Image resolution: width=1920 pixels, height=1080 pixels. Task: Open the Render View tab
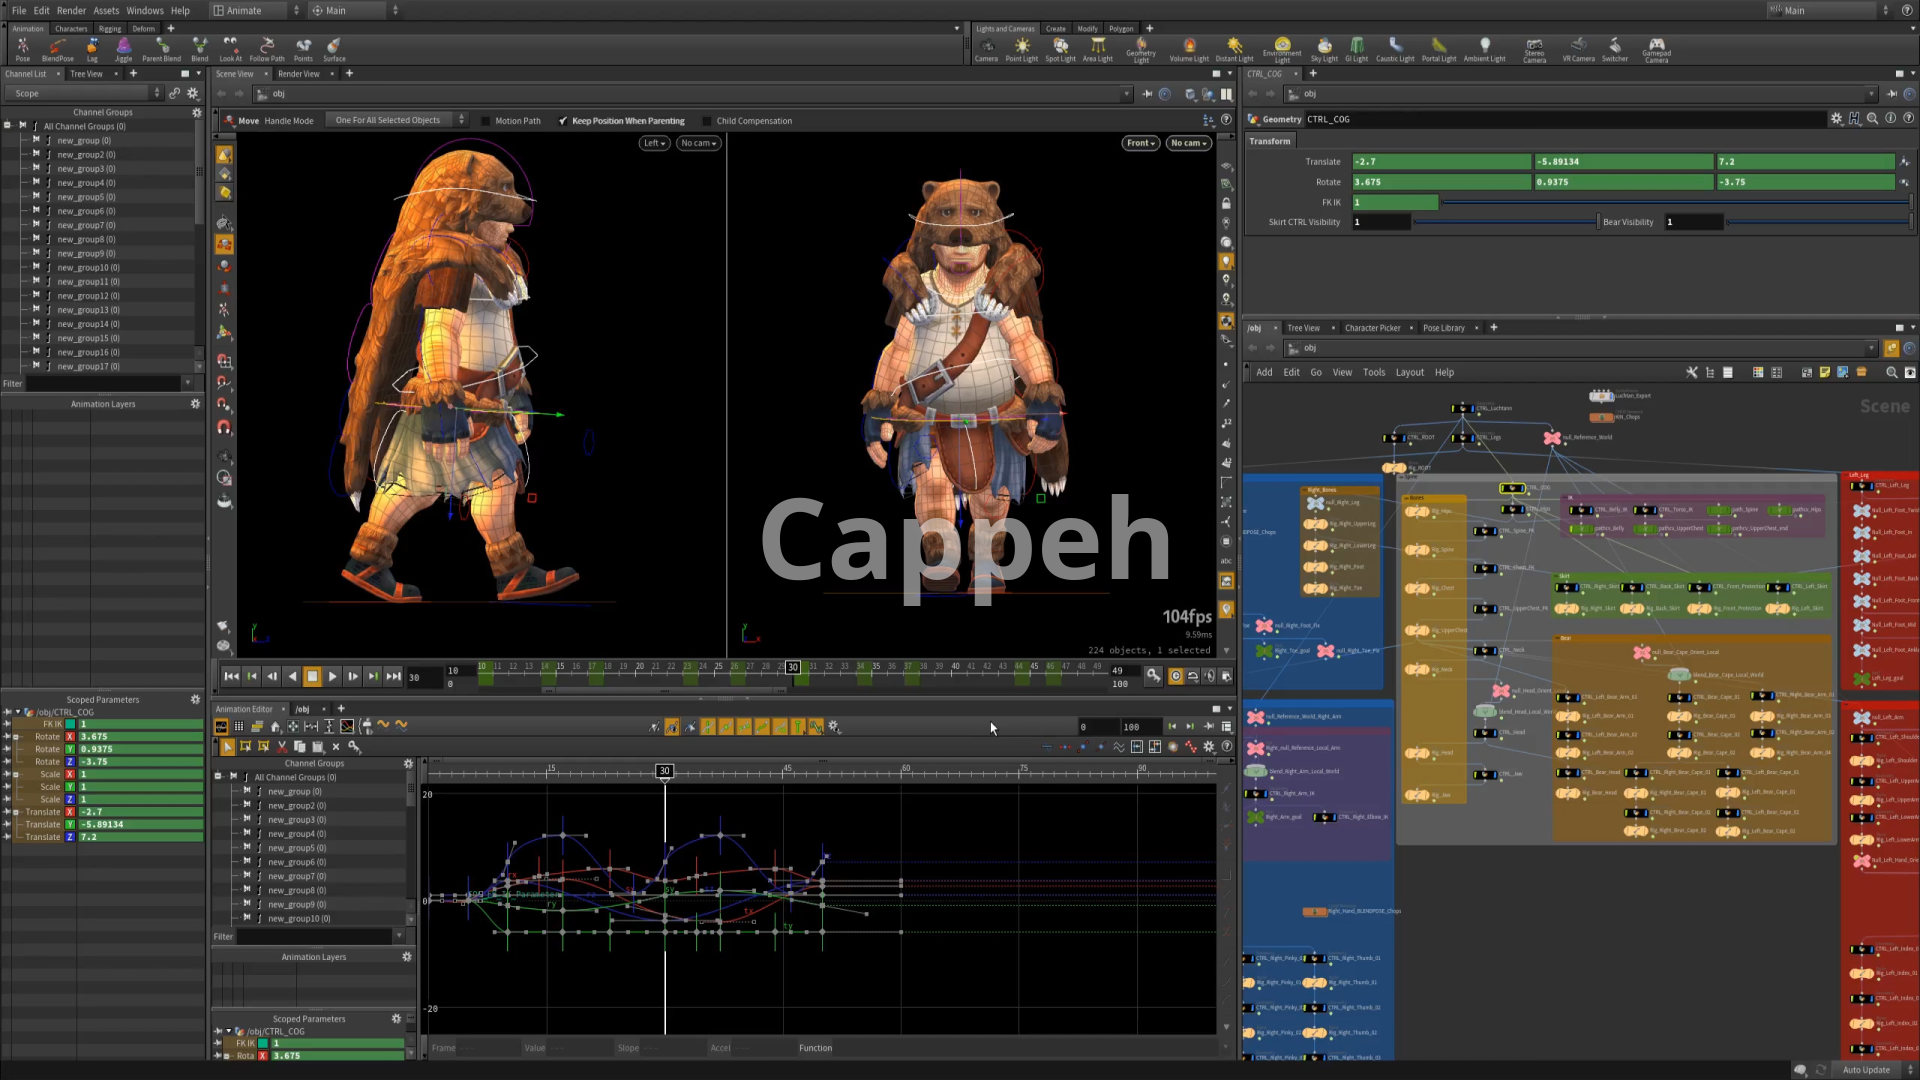click(x=298, y=74)
